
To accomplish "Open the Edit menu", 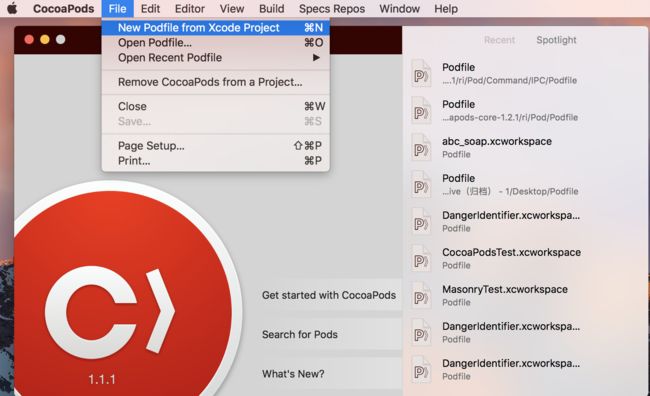I will point(150,9).
